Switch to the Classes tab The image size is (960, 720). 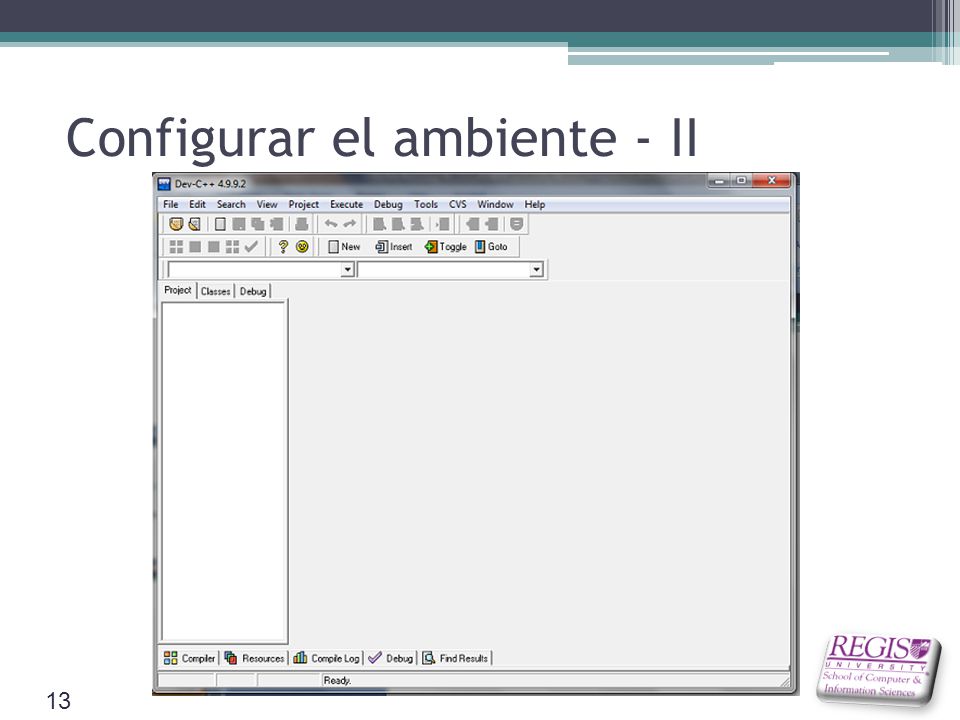[216, 291]
